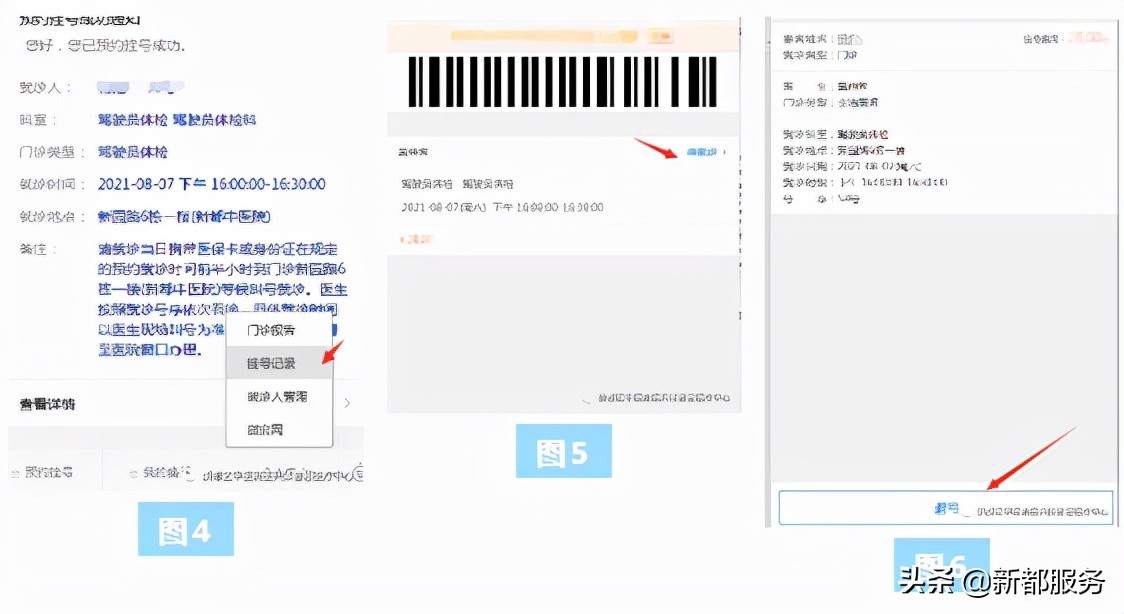Choose the 就诊人管理 menu option
This screenshot has width=1124, height=614.
[277, 397]
